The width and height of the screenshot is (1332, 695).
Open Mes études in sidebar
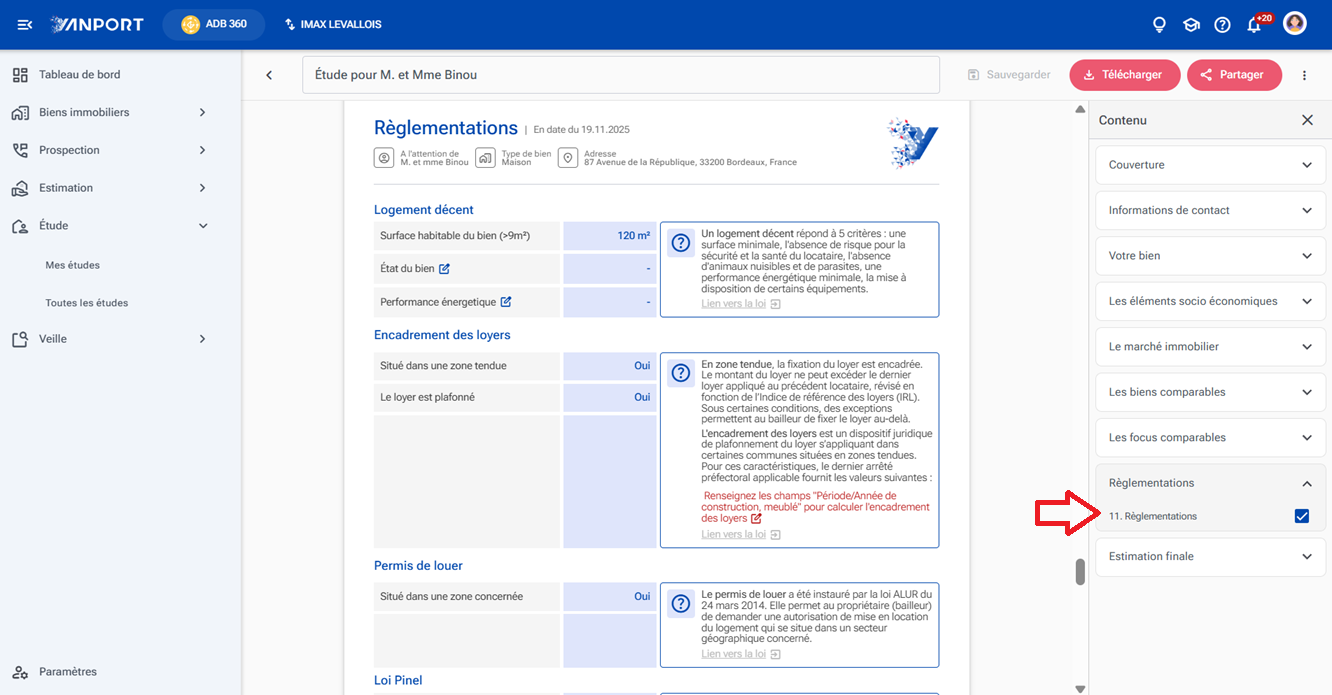tap(73, 265)
